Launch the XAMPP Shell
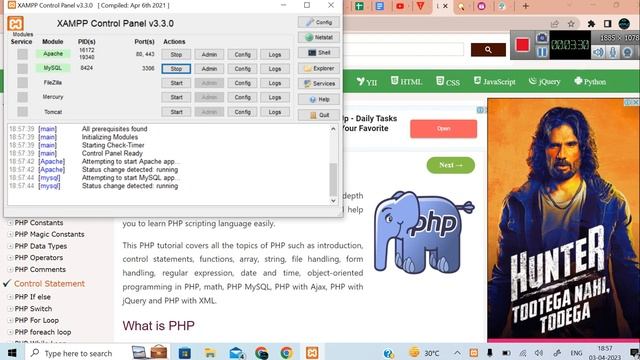Screen dimensions: 640x360 click(x=319, y=53)
